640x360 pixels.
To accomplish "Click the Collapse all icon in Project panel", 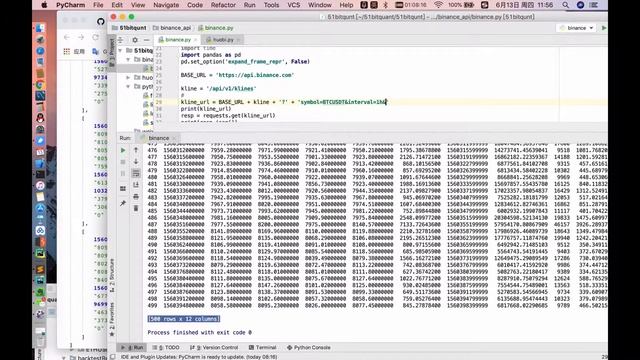I will [121, 40].
